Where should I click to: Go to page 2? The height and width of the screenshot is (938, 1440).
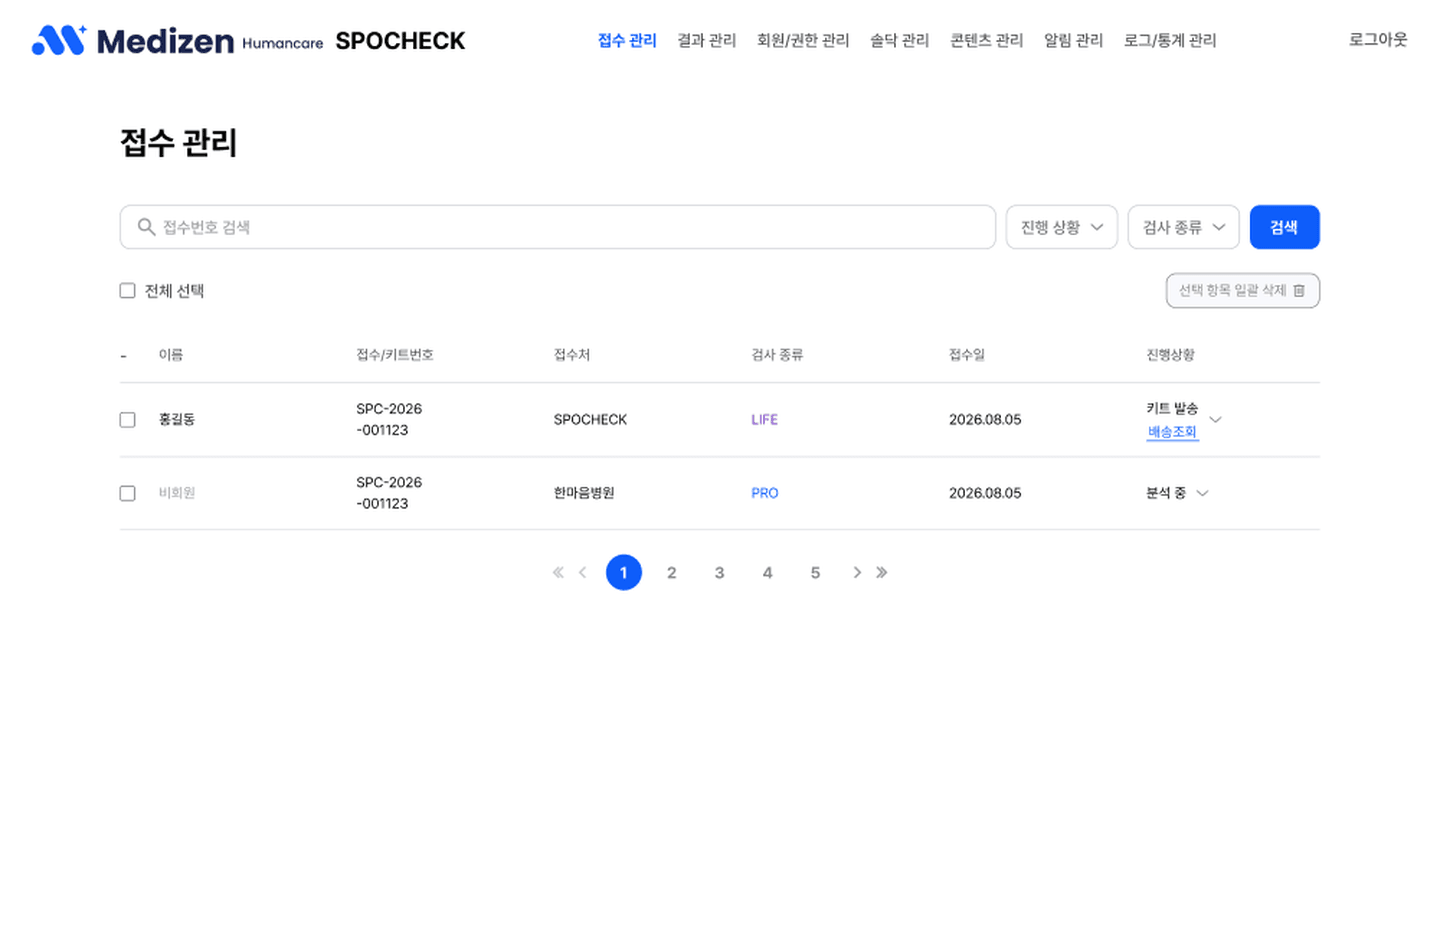pos(672,572)
